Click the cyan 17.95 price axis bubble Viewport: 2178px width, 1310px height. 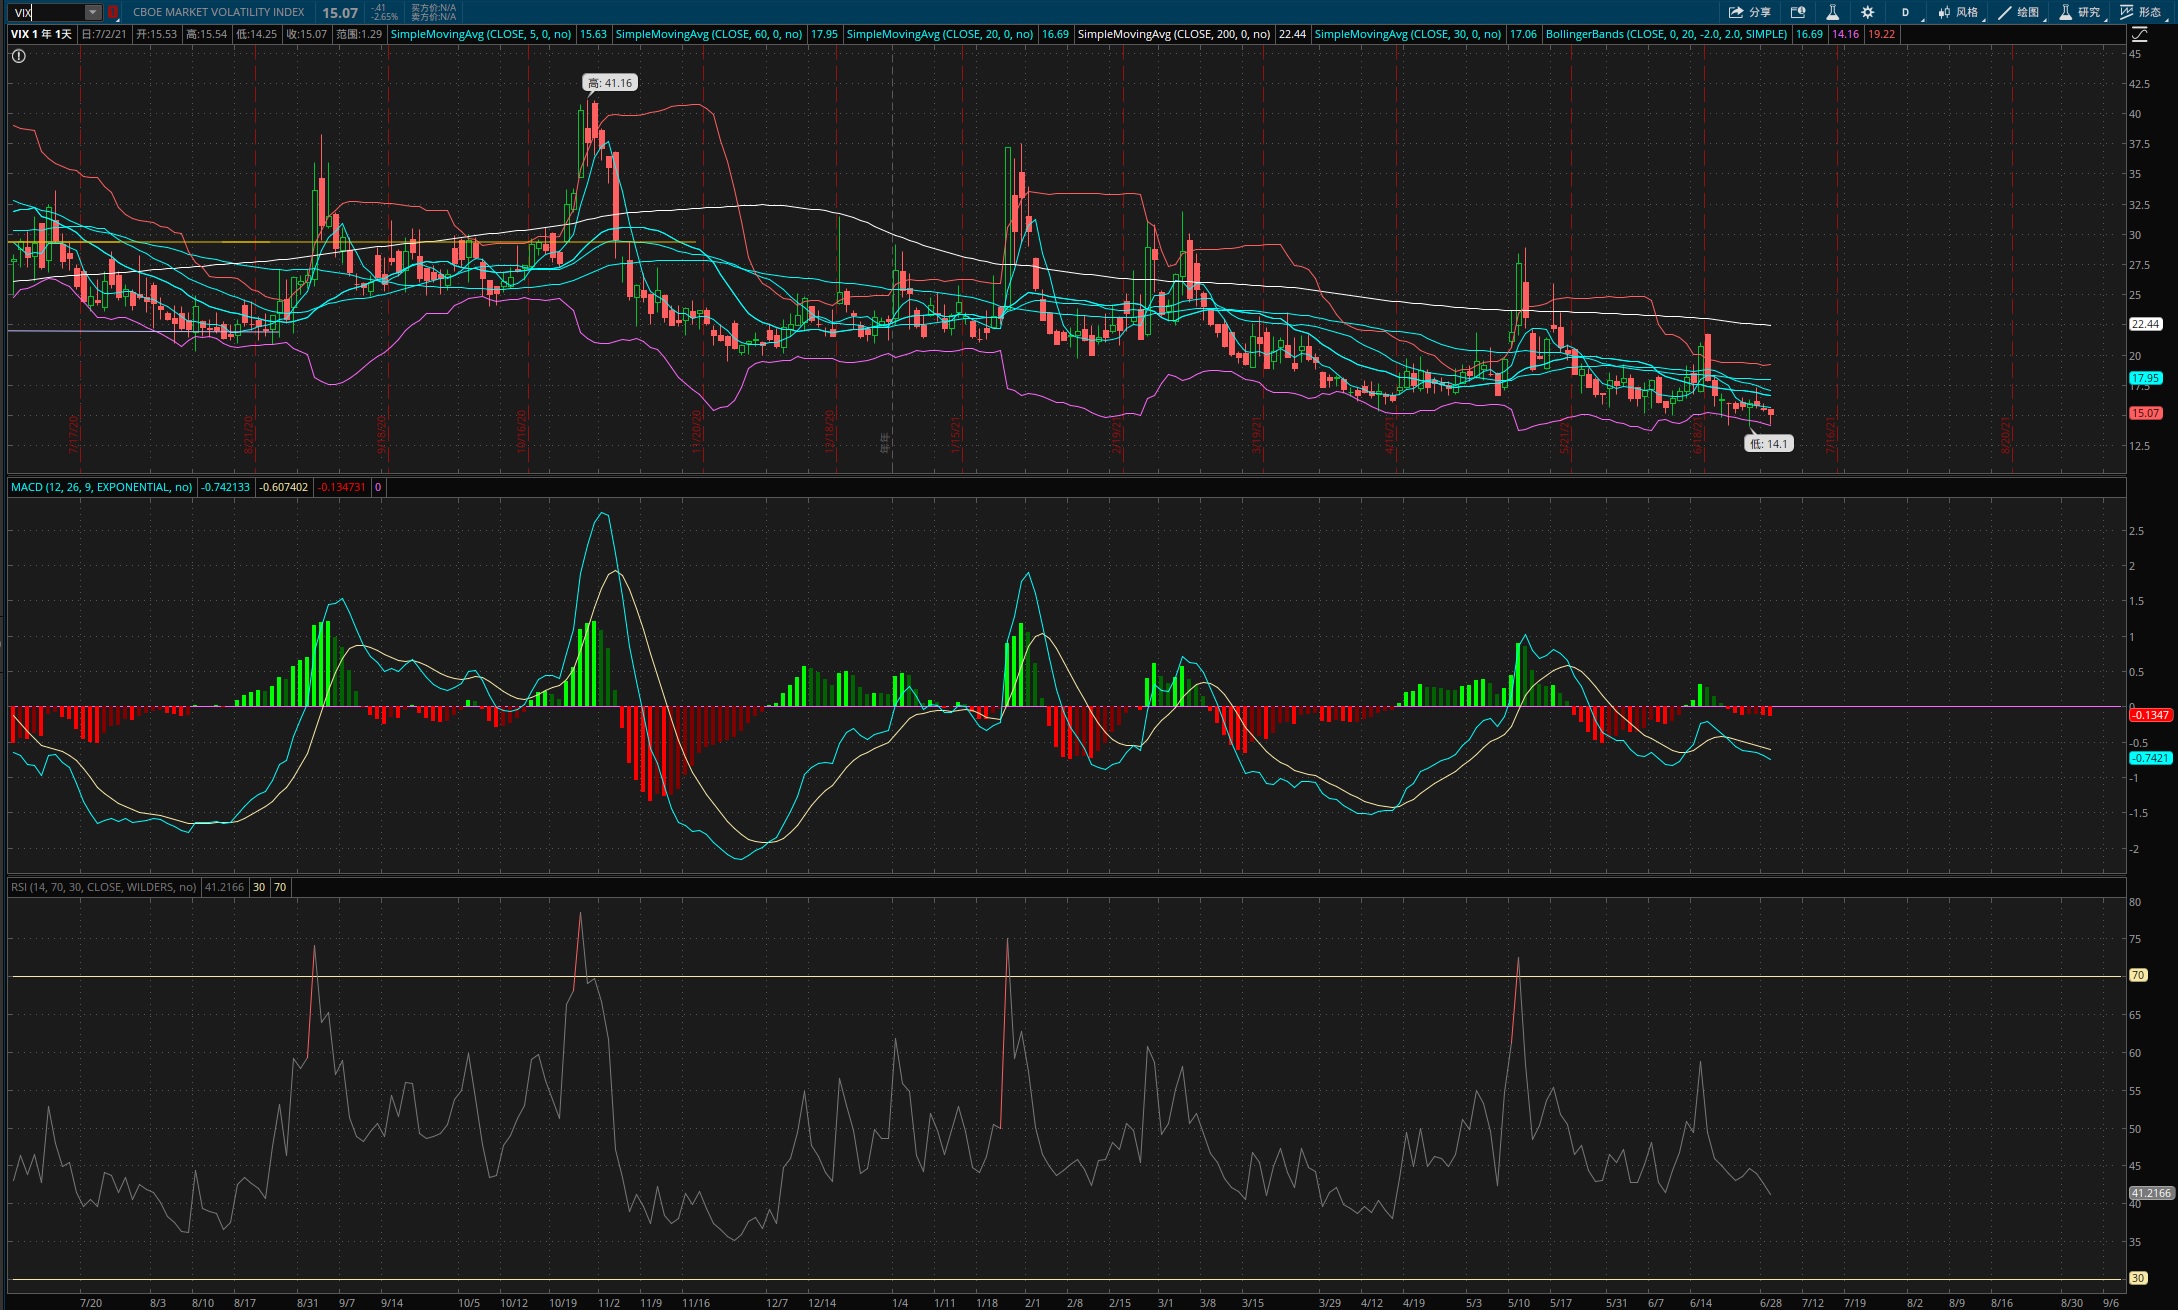click(x=2146, y=378)
